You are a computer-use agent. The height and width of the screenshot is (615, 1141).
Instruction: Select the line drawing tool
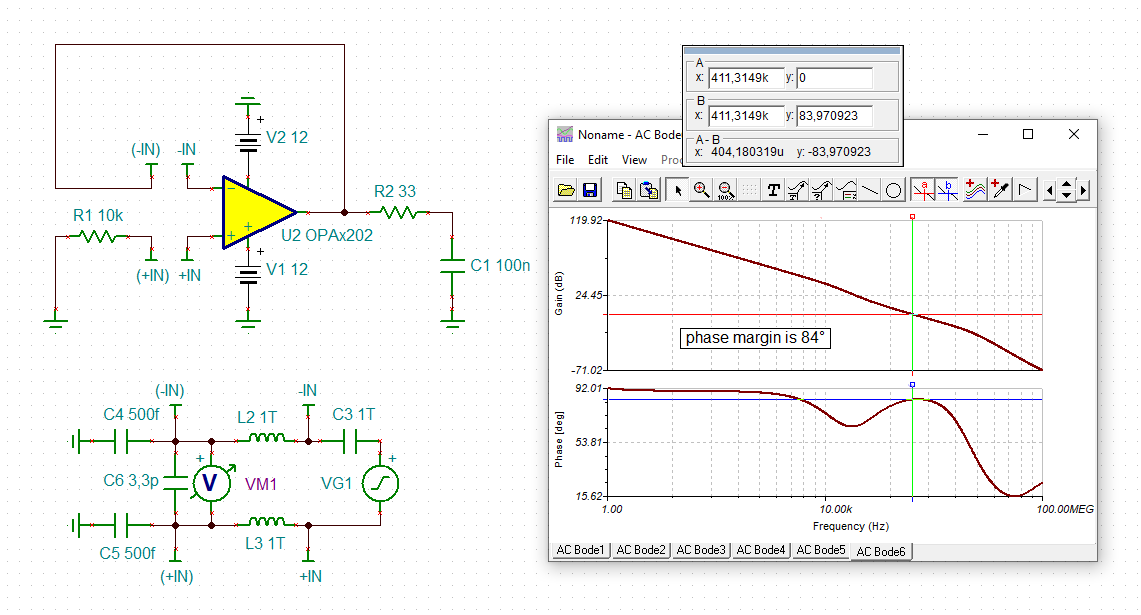point(870,191)
